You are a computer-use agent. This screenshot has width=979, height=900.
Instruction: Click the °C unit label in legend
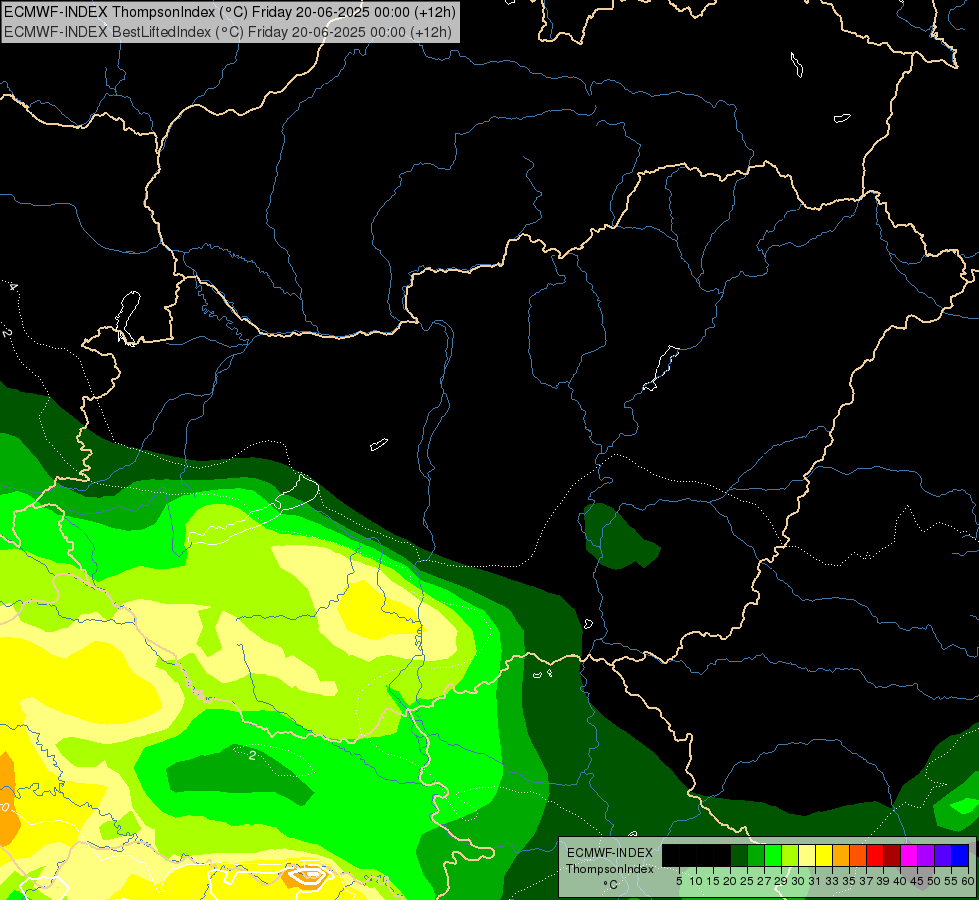click(x=611, y=884)
